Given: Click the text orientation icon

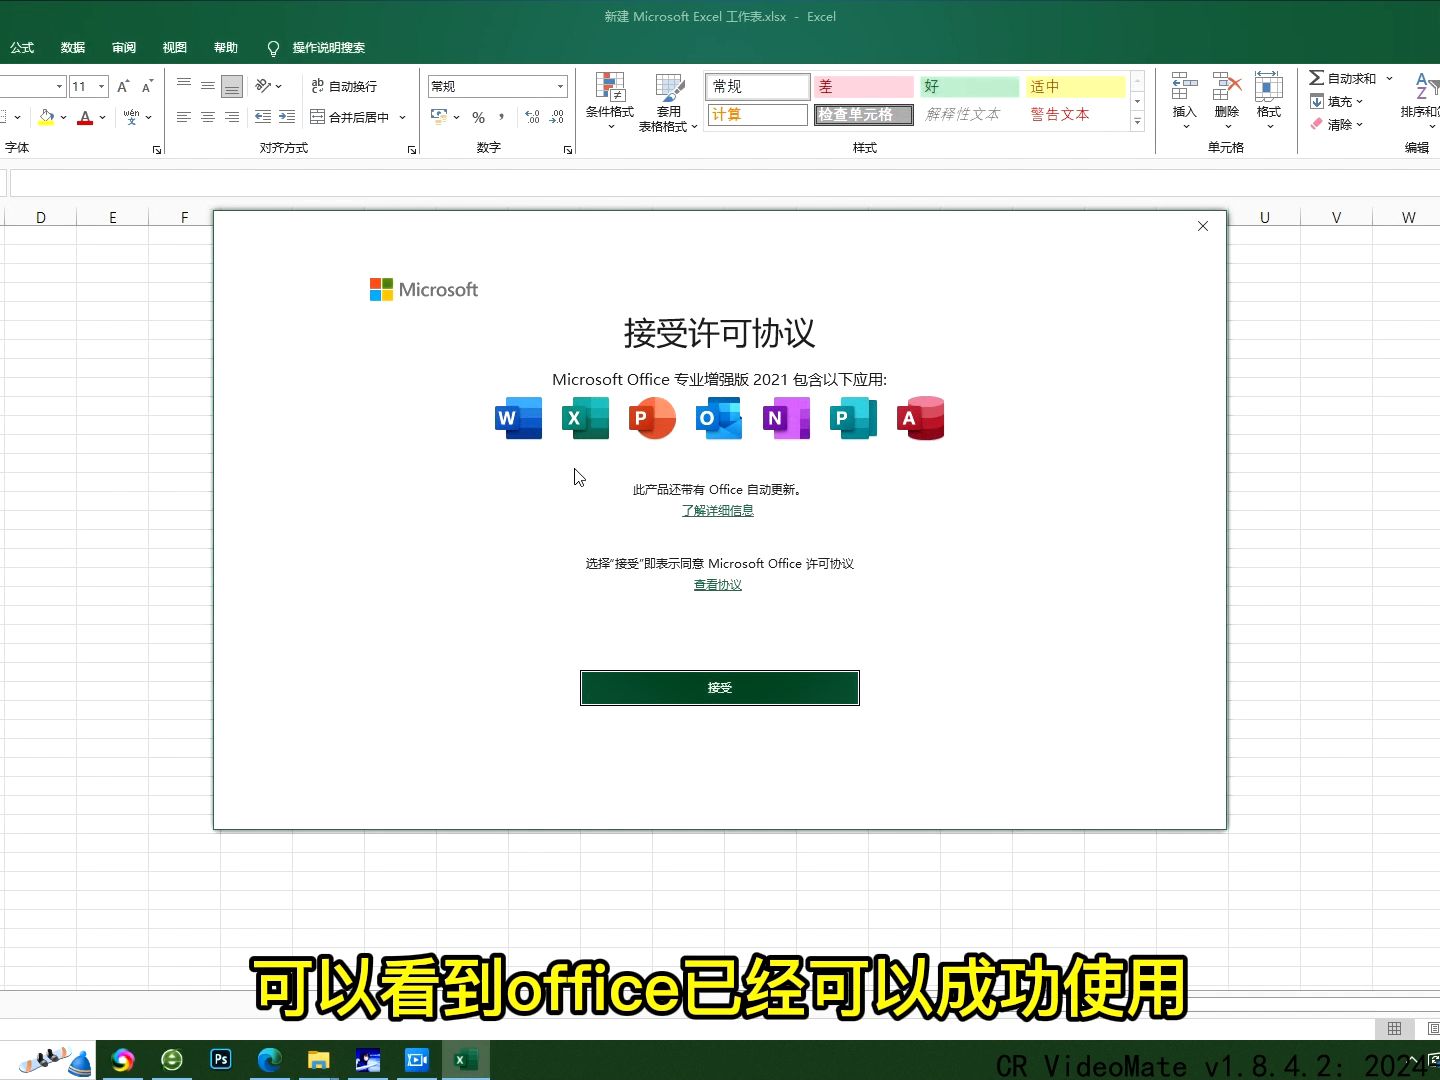Looking at the screenshot, I should [264, 86].
